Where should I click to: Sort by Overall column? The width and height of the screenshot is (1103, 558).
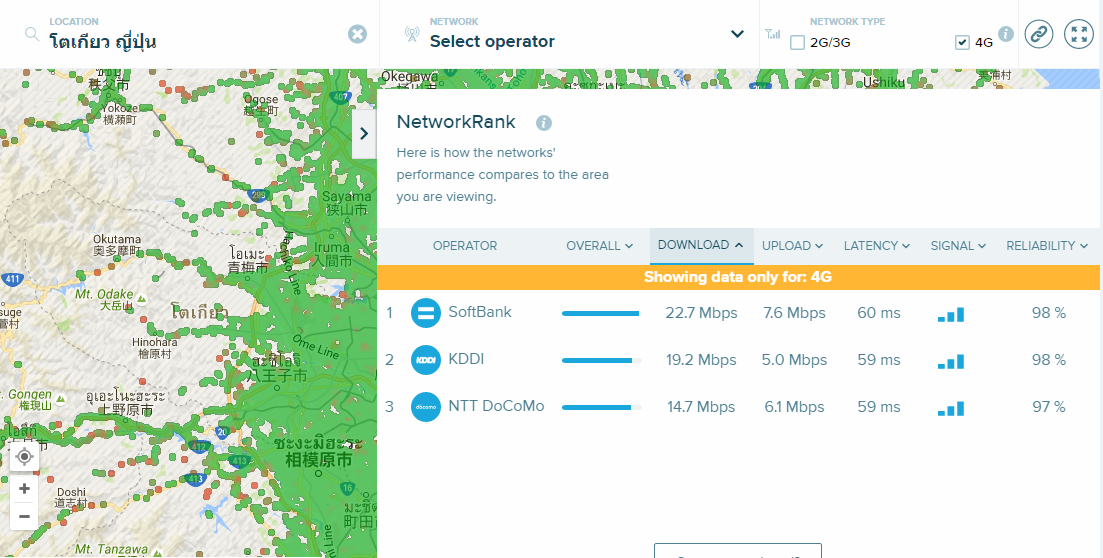(599, 246)
